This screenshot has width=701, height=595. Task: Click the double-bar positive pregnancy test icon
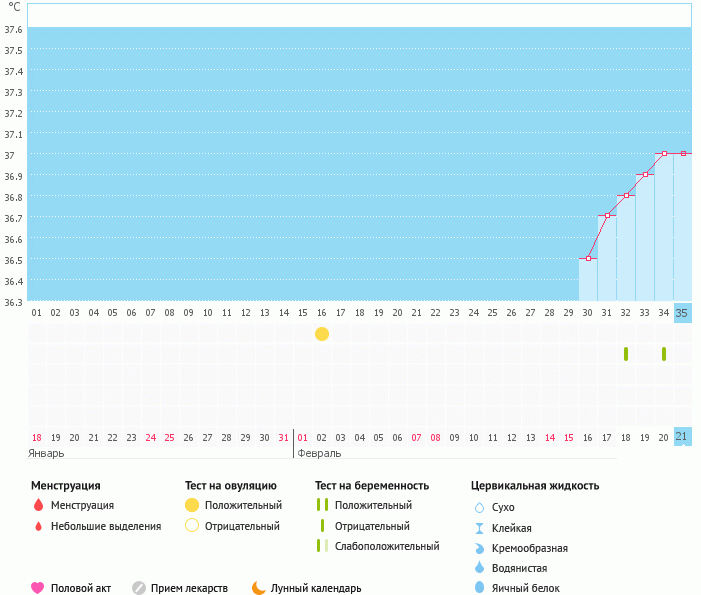tap(322, 505)
